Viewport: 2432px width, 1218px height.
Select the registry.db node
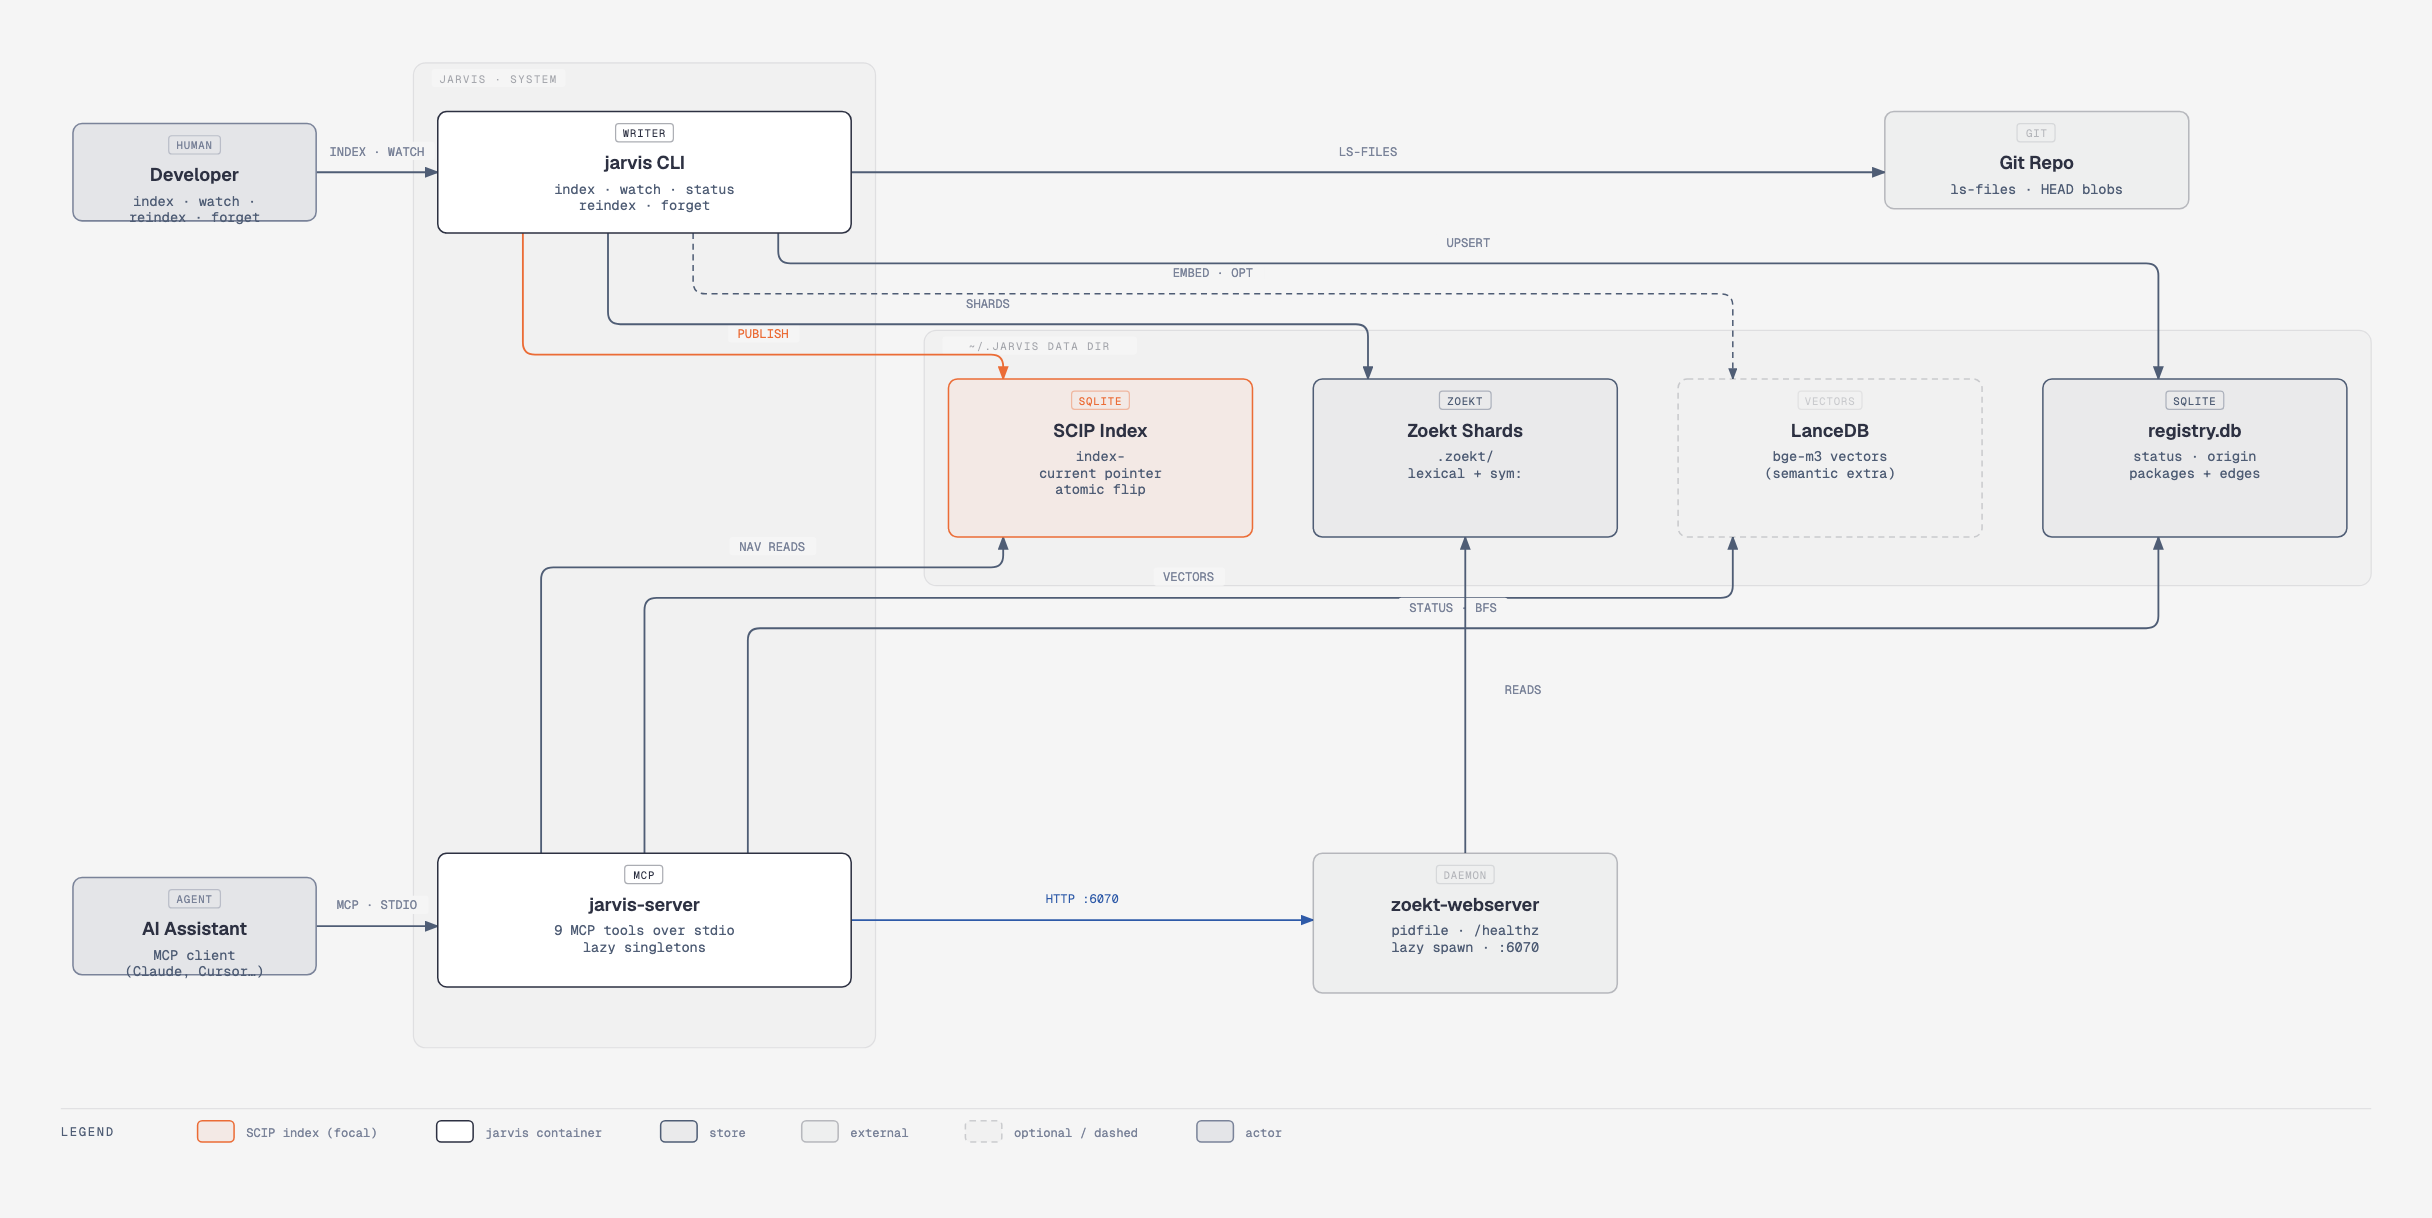tap(2194, 458)
